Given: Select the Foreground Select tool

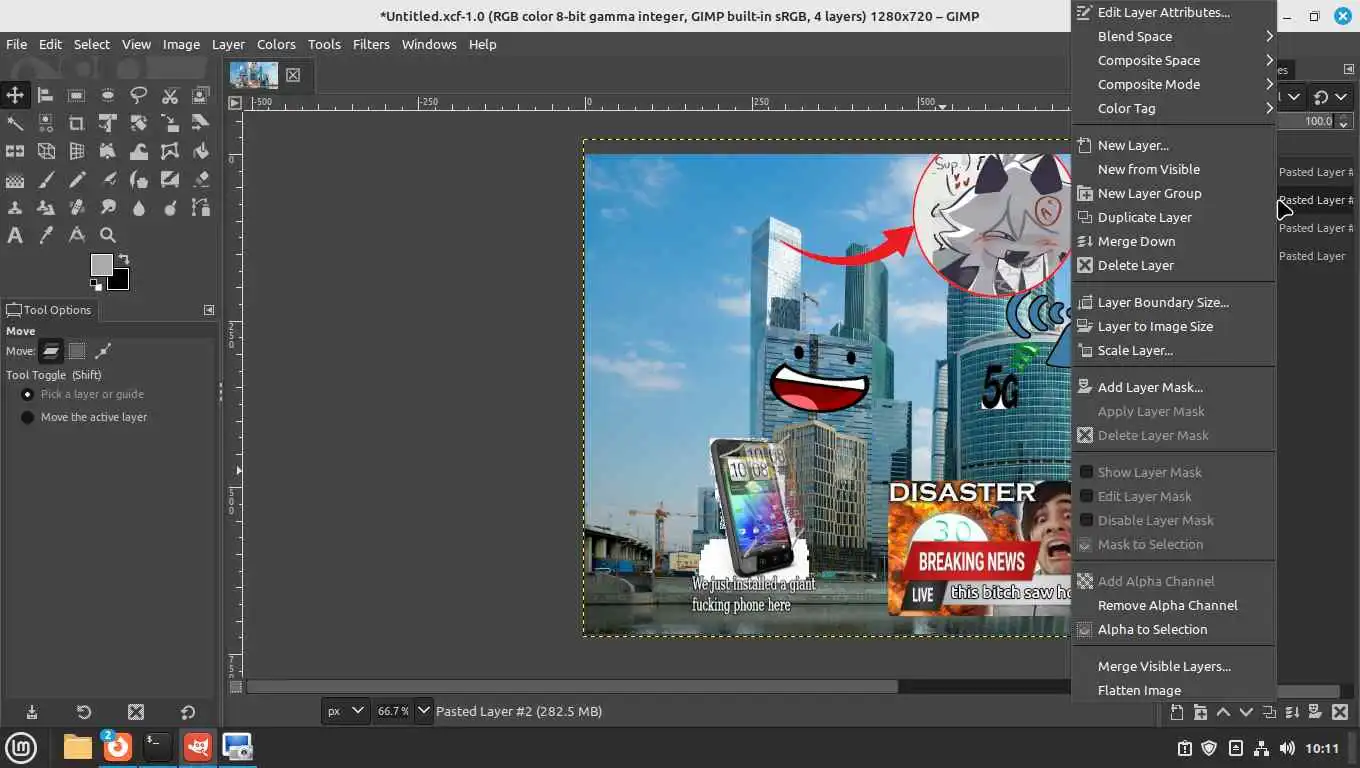Looking at the screenshot, I should coord(201,96).
